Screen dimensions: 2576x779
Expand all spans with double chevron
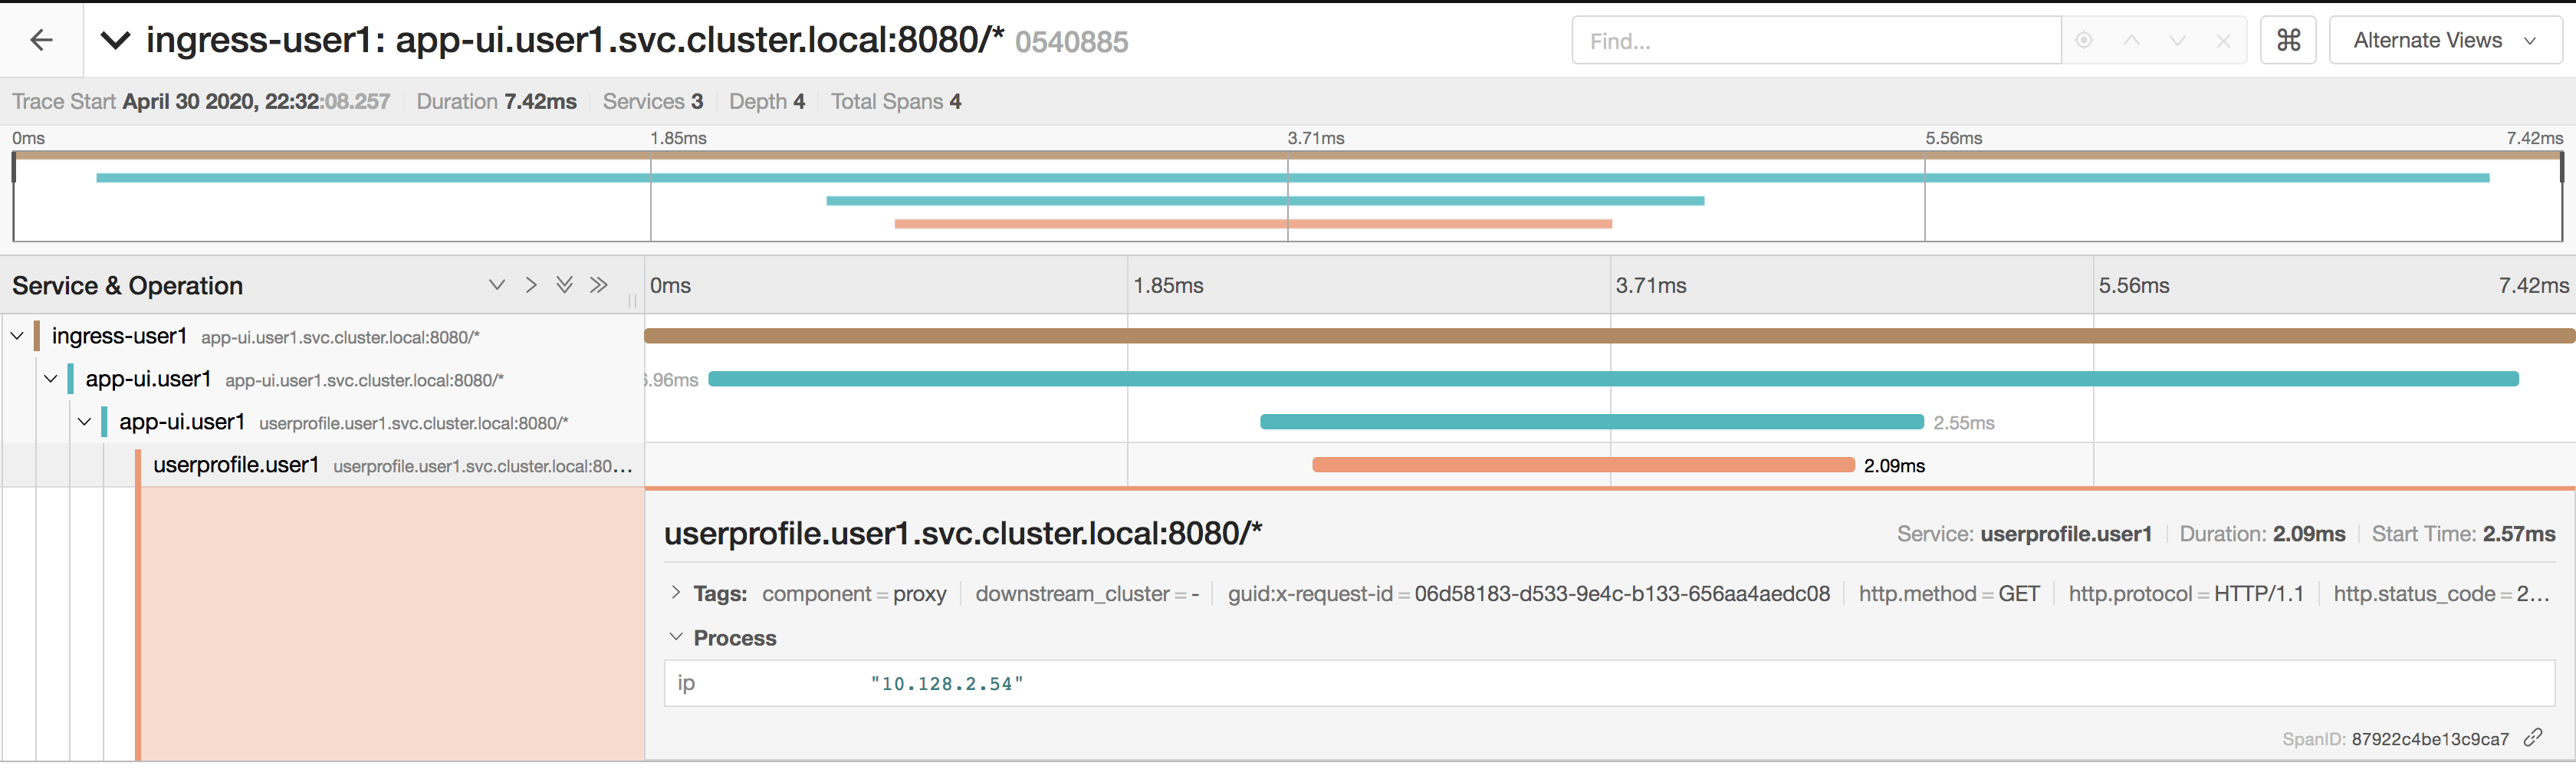tap(565, 285)
